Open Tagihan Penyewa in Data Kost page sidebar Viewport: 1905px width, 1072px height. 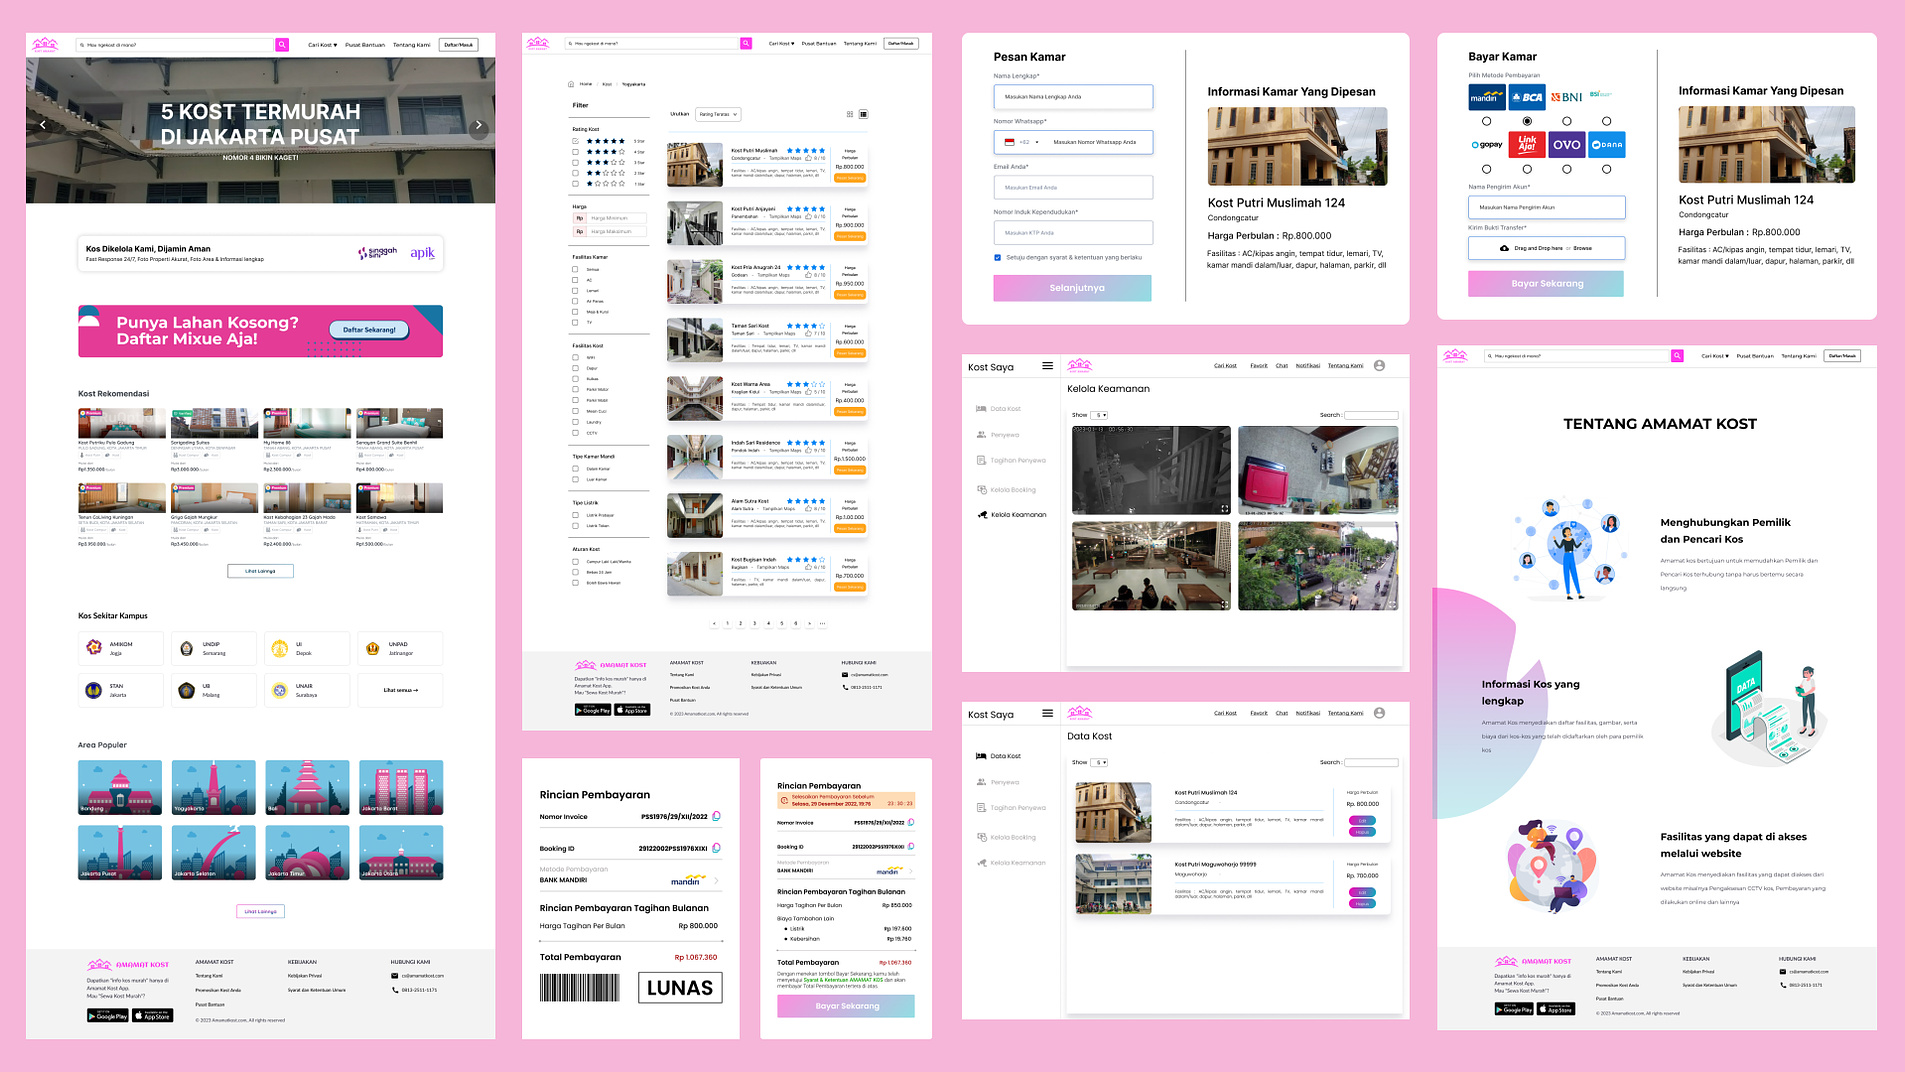1017,808
